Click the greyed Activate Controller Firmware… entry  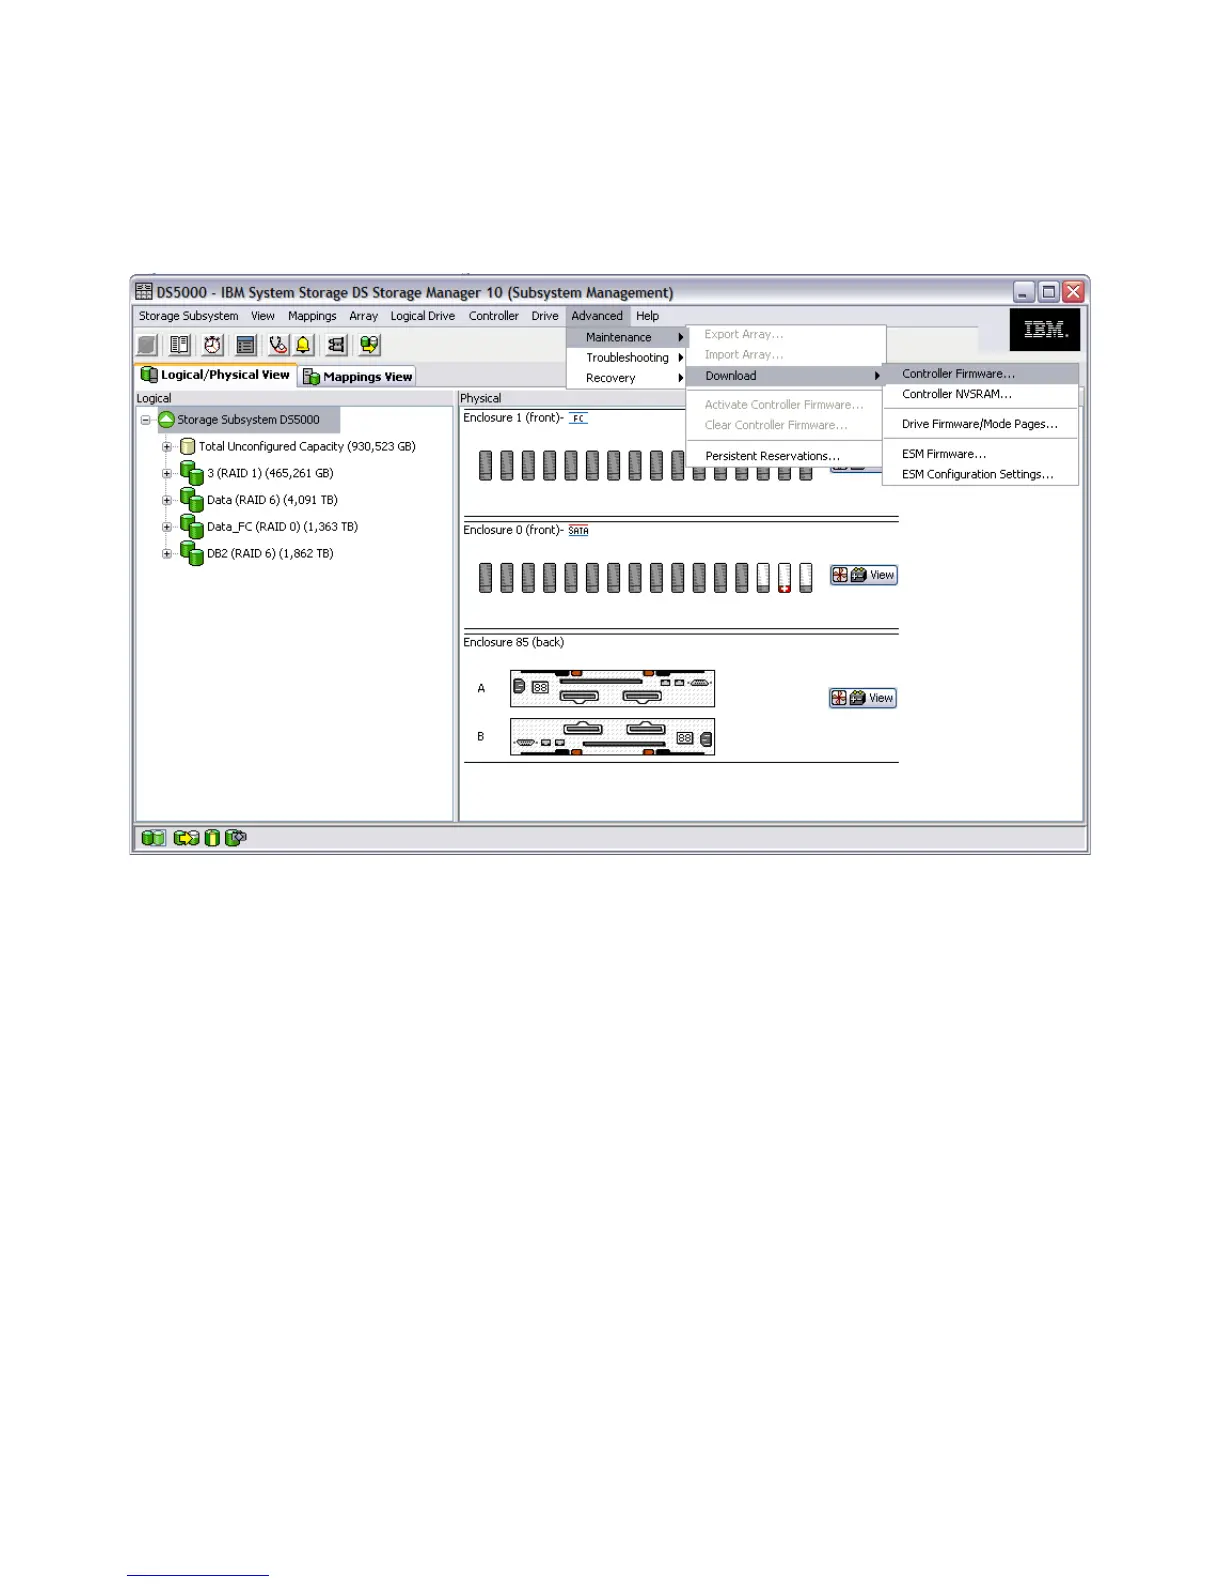coord(786,405)
